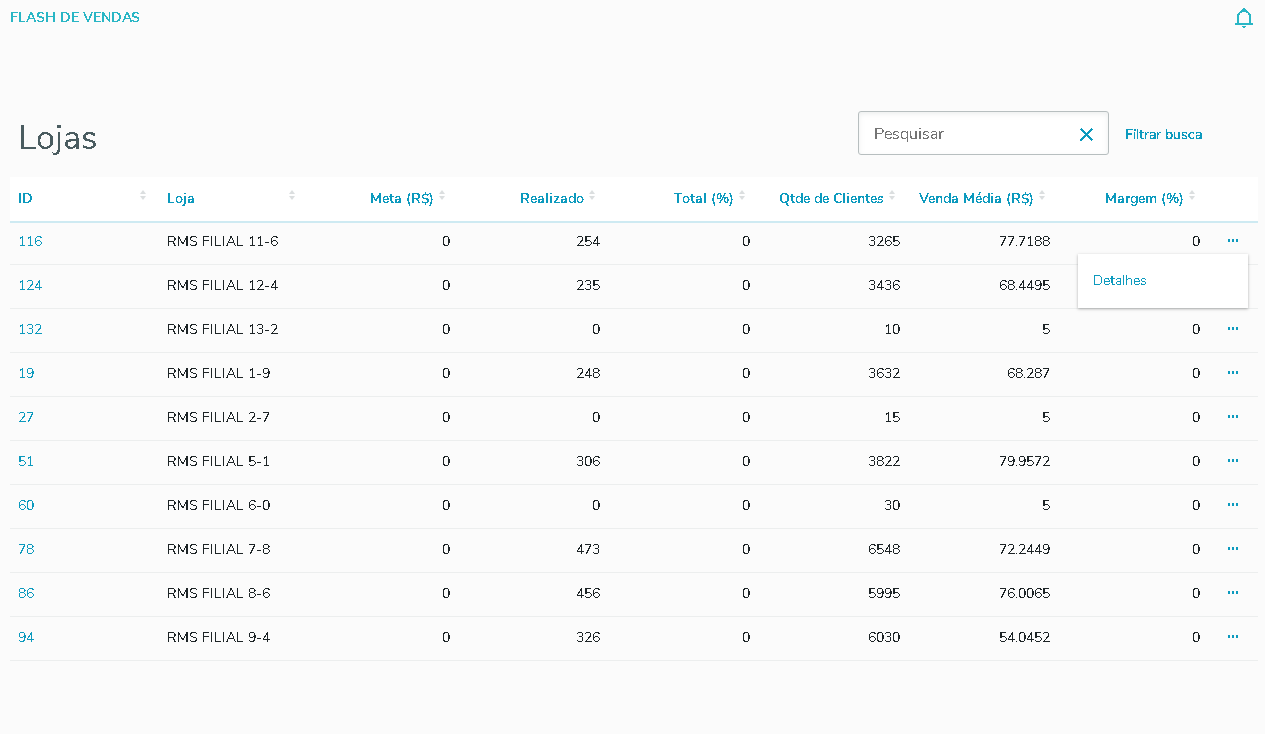Click the three-dot icon for RMS FILIAL 9-4
This screenshot has height=734, width=1265.
[x=1233, y=637]
